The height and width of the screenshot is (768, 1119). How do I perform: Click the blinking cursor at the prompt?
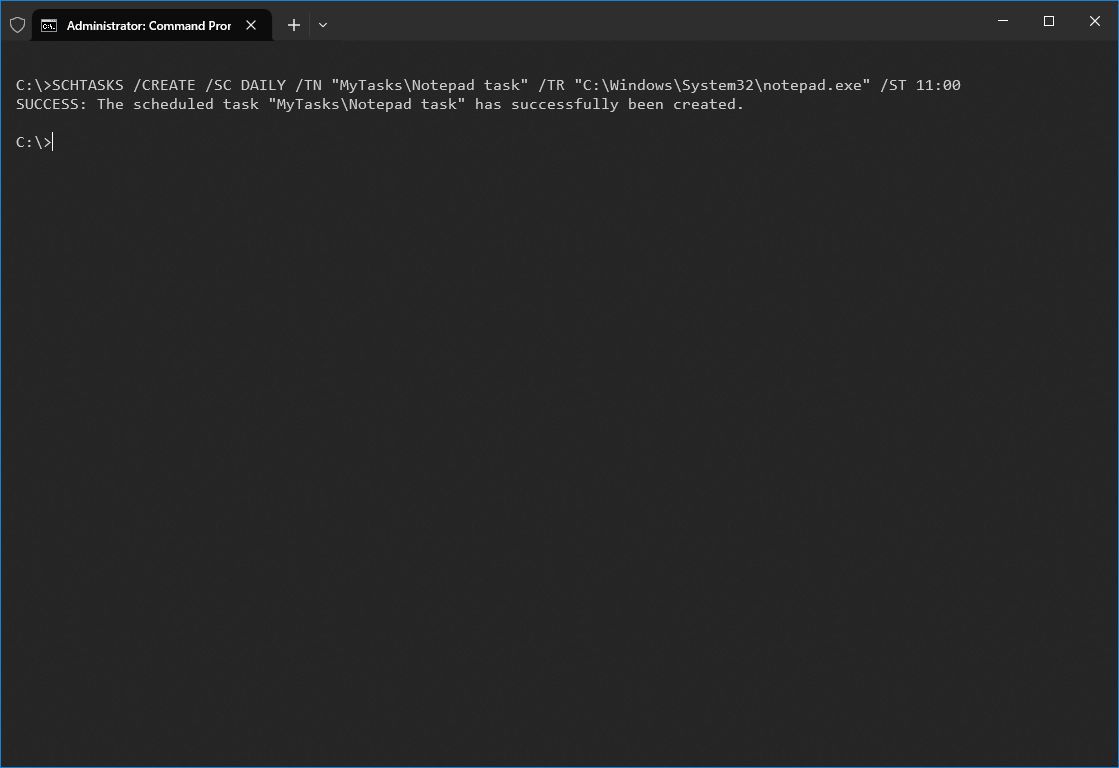click(x=53, y=142)
